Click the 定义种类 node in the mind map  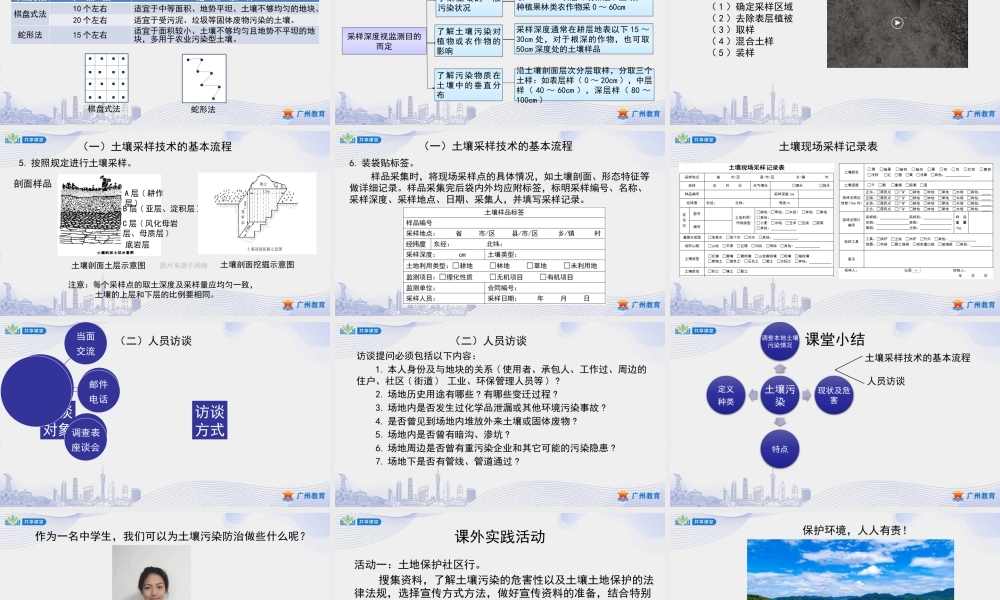(x=726, y=395)
